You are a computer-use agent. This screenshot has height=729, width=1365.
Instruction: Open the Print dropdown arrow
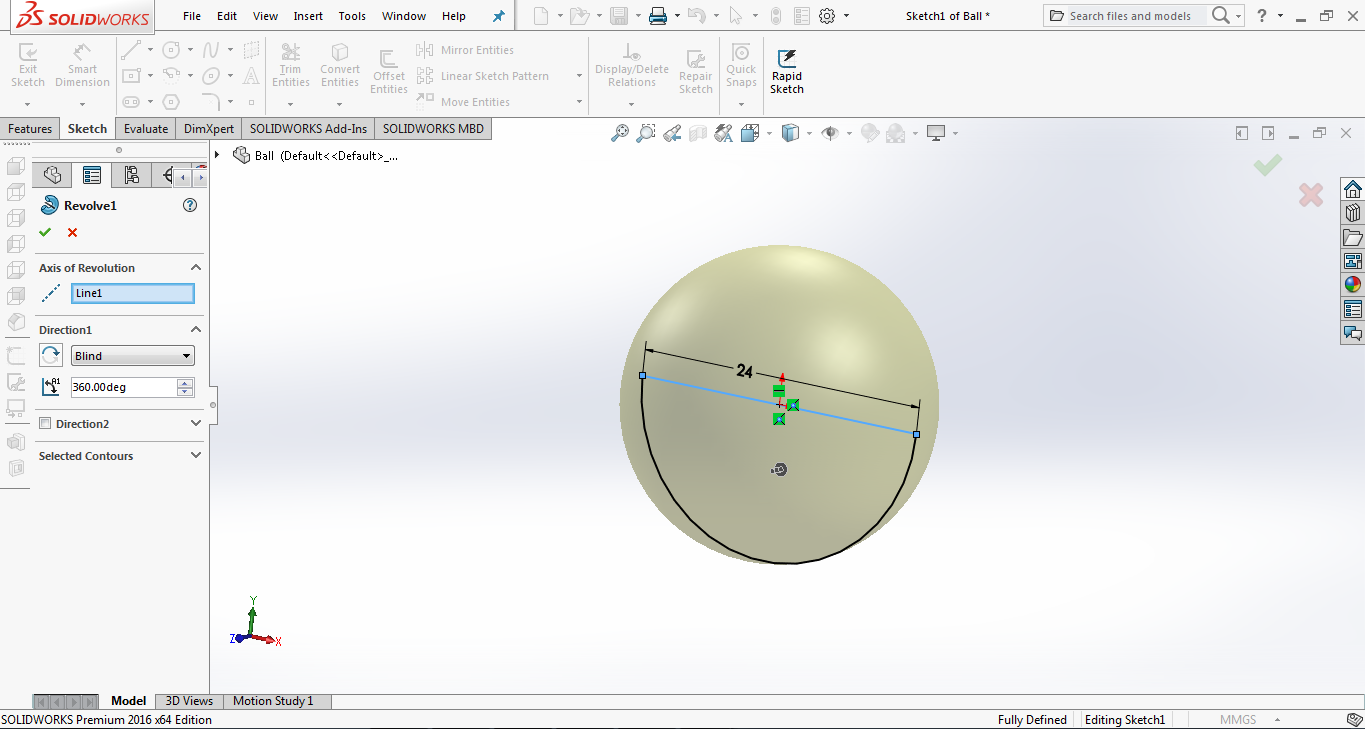[677, 16]
